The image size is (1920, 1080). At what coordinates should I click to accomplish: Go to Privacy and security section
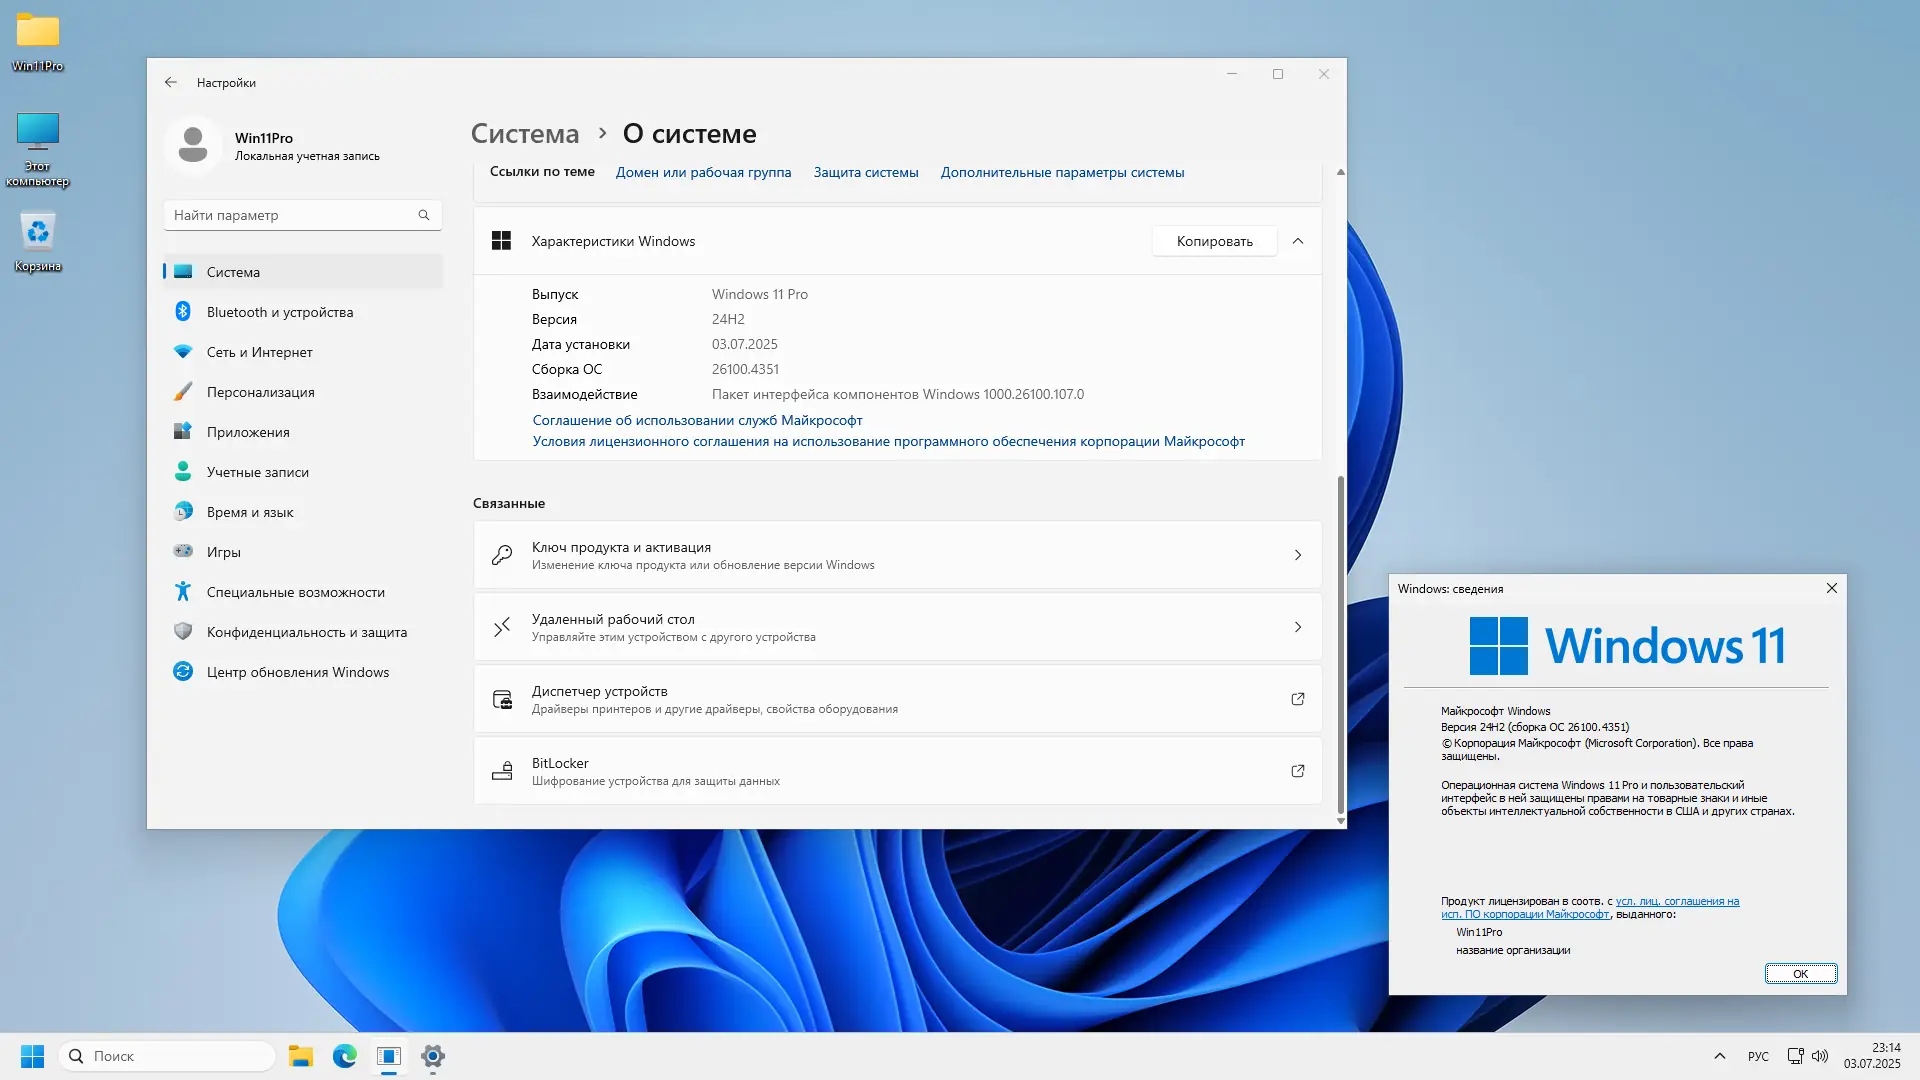pos(306,632)
